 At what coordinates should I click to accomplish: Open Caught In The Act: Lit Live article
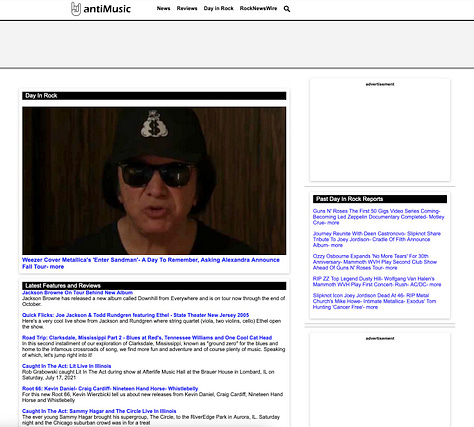(x=67, y=366)
